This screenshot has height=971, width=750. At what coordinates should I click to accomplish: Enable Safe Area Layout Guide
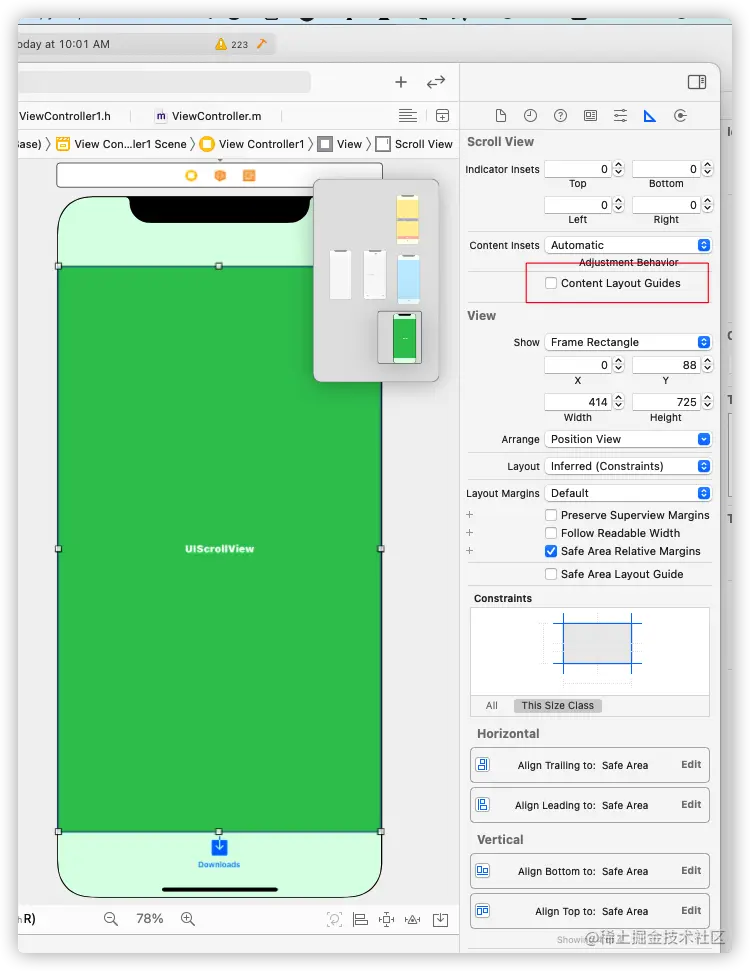click(x=551, y=574)
